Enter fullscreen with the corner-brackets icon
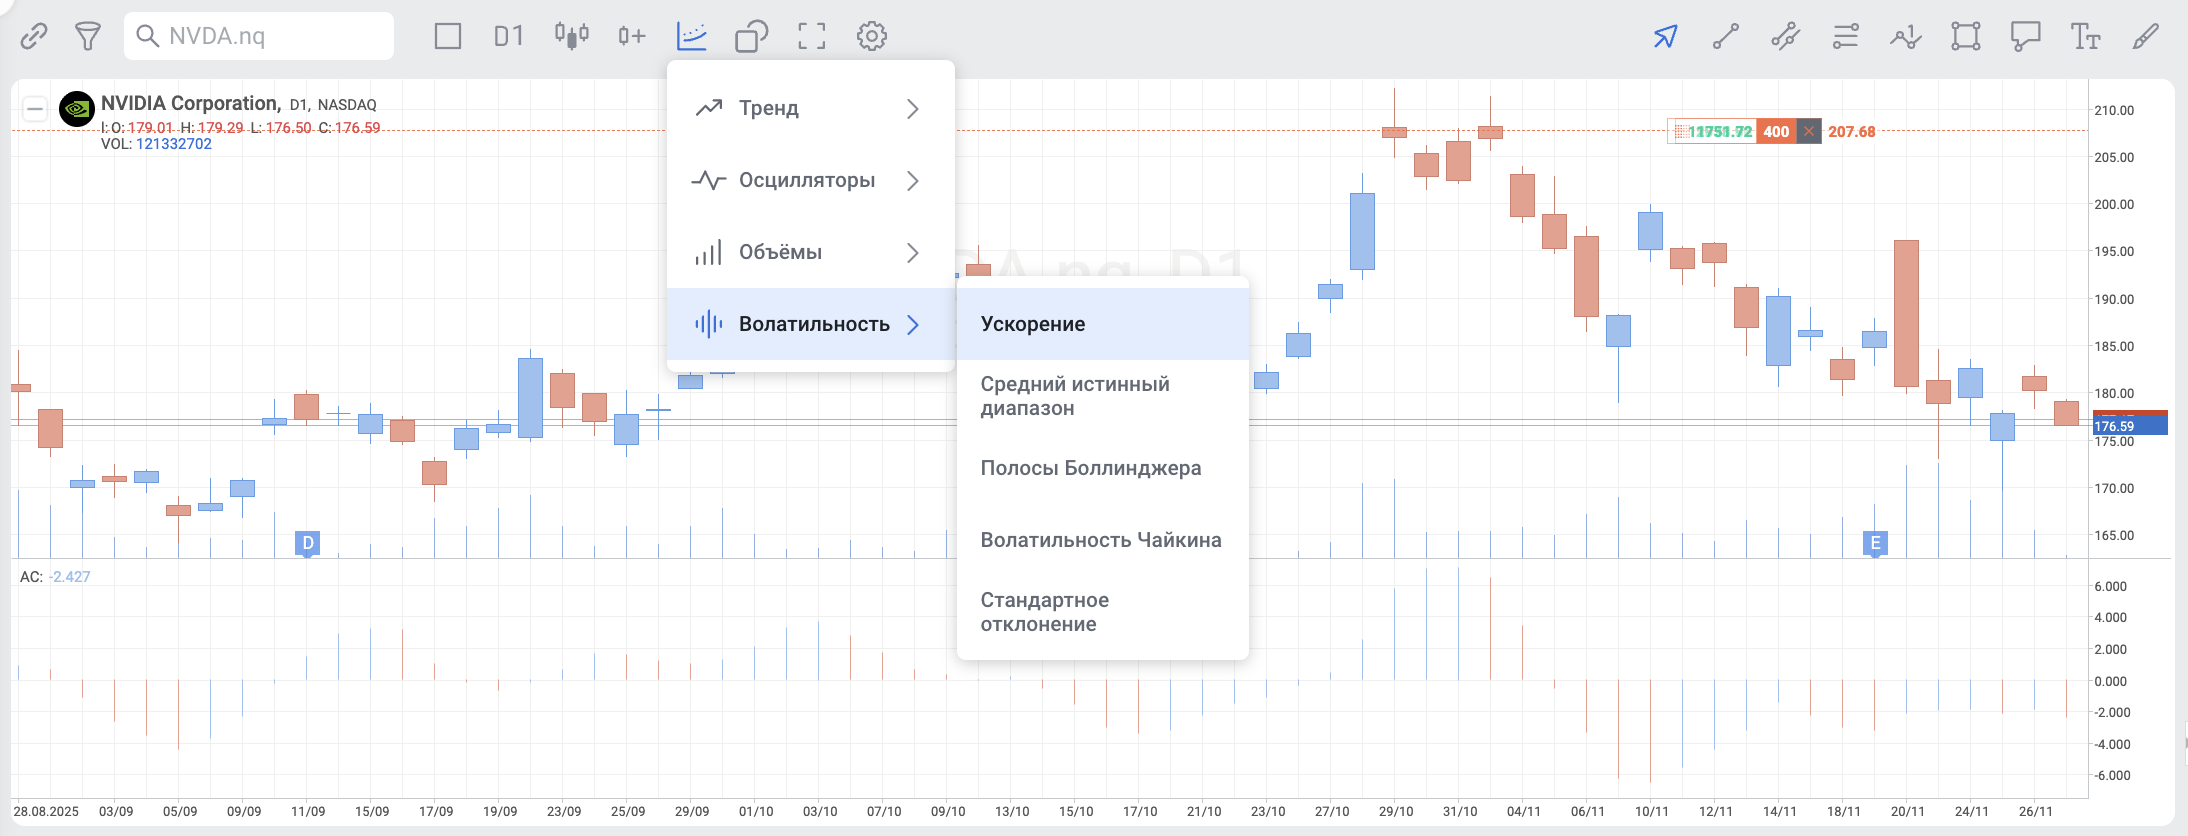The image size is (2188, 836). pyautogui.click(x=812, y=36)
